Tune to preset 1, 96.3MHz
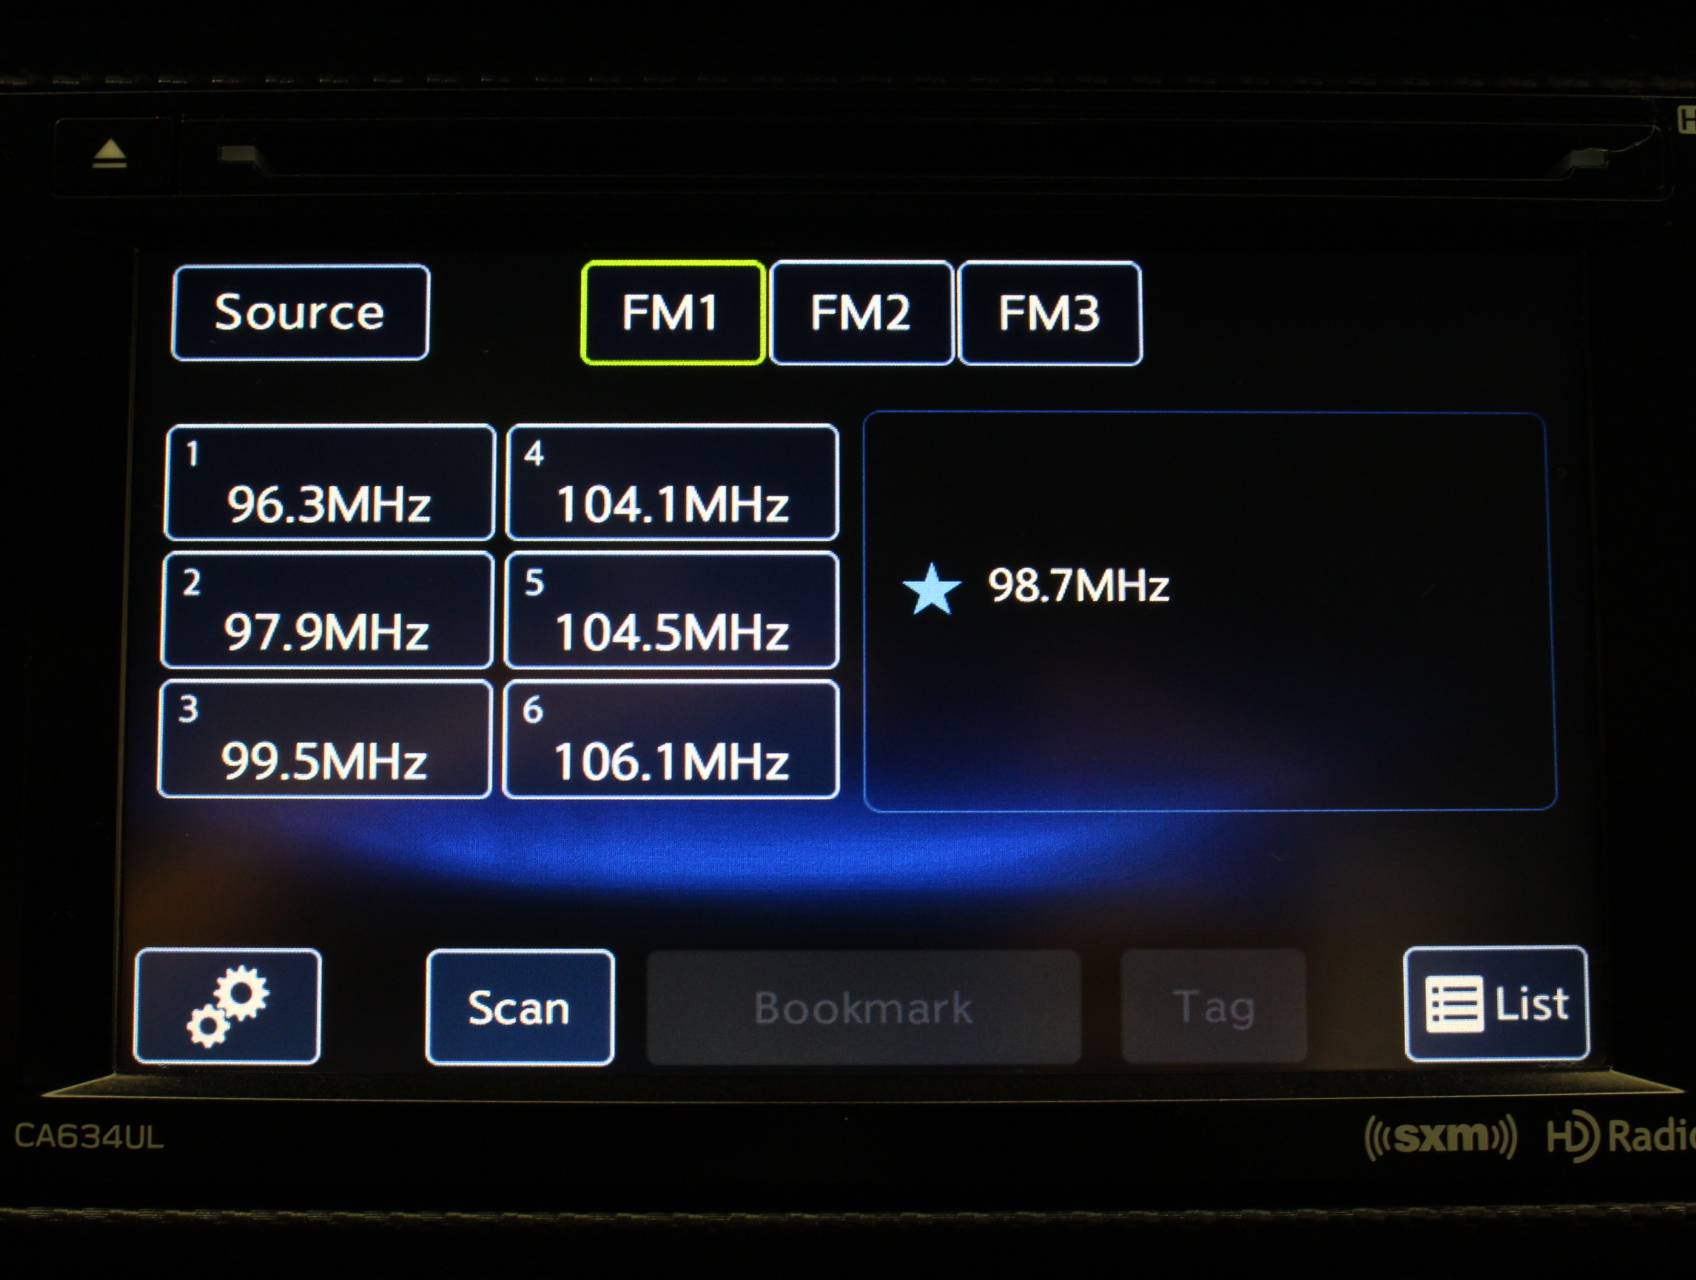 (x=329, y=483)
